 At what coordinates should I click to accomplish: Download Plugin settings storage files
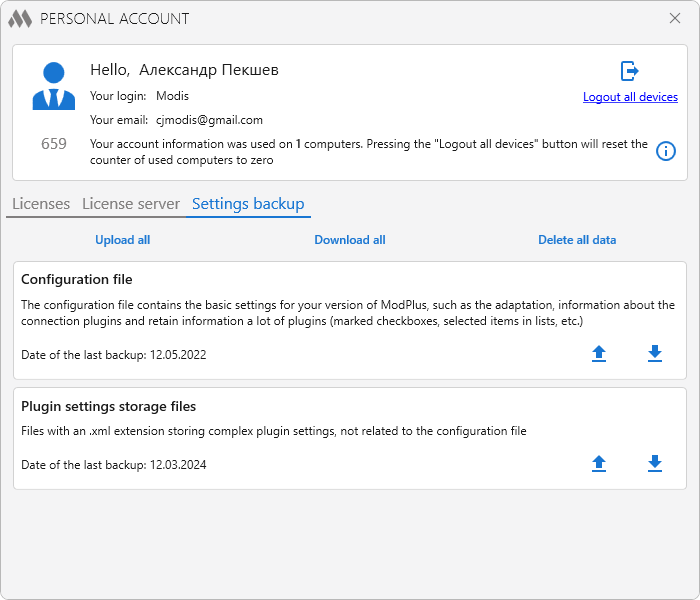[655, 464]
